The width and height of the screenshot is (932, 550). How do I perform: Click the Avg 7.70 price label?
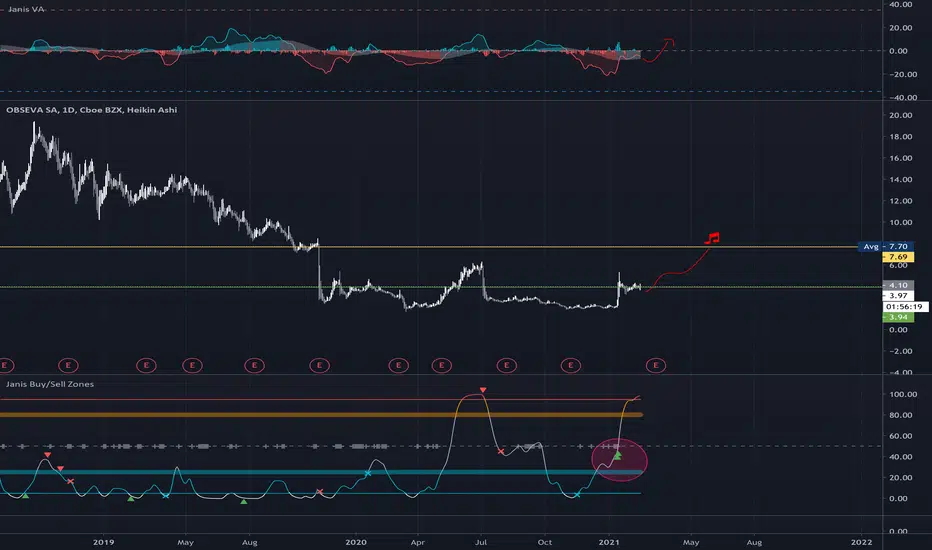pyautogui.click(x=886, y=246)
